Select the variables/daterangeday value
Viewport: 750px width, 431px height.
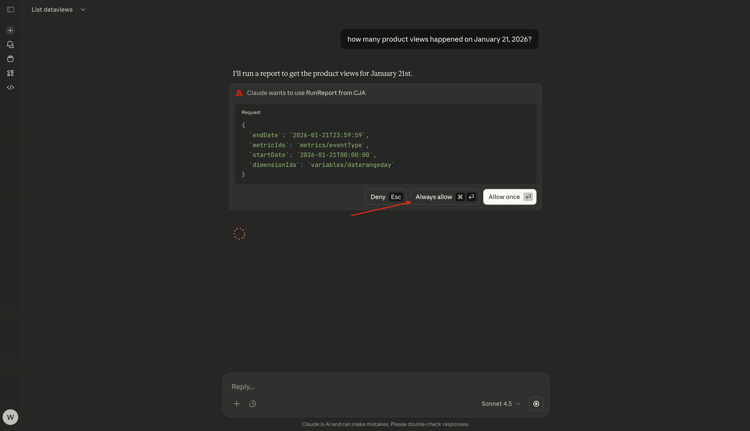[x=352, y=165]
